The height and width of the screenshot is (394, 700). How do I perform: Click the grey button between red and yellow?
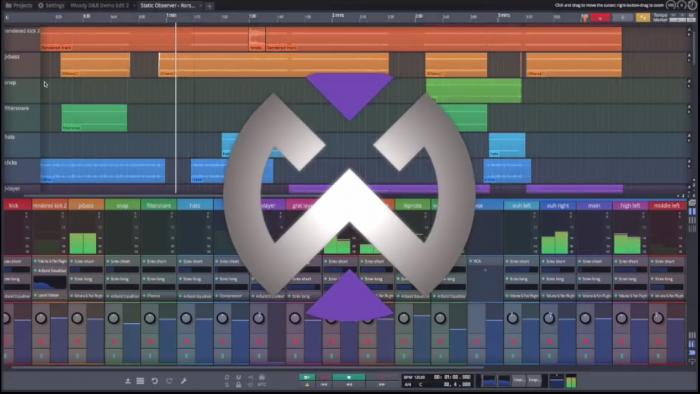623,18
